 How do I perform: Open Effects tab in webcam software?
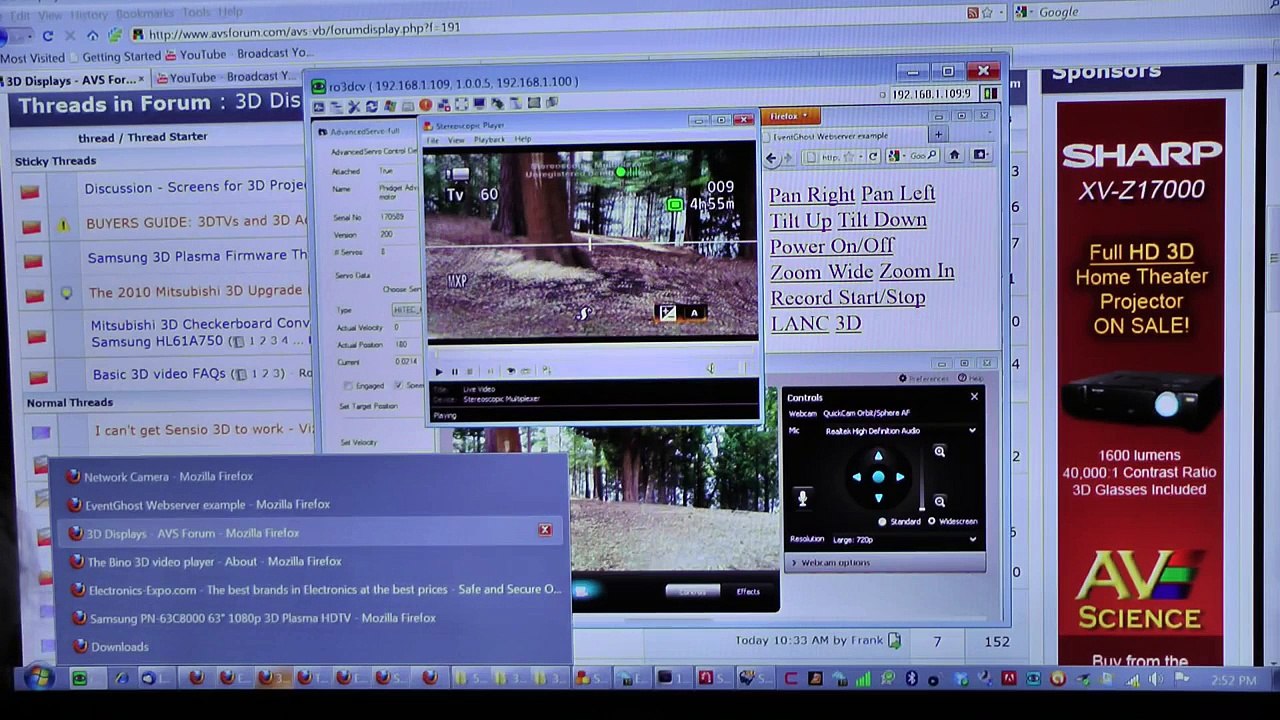(748, 592)
